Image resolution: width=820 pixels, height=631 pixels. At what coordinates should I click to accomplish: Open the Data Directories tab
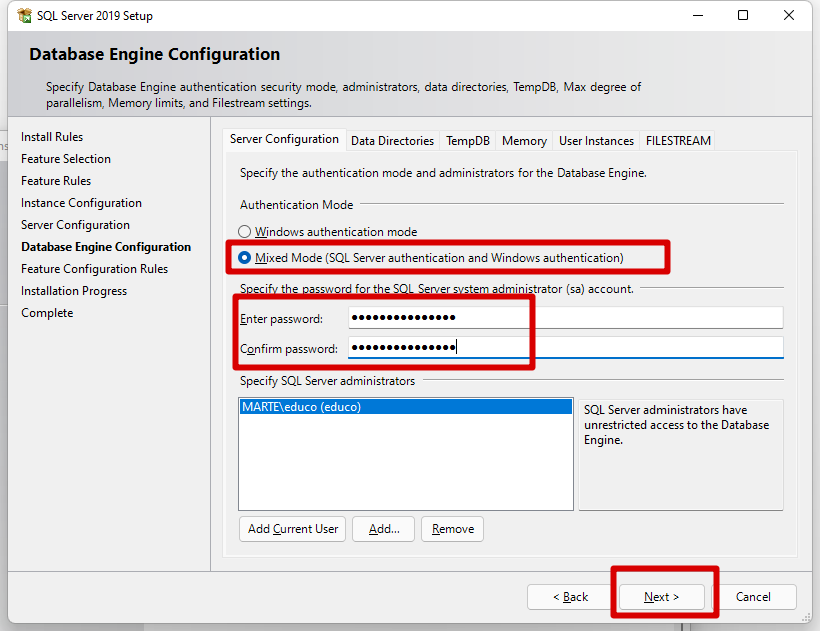pyautogui.click(x=392, y=141)
